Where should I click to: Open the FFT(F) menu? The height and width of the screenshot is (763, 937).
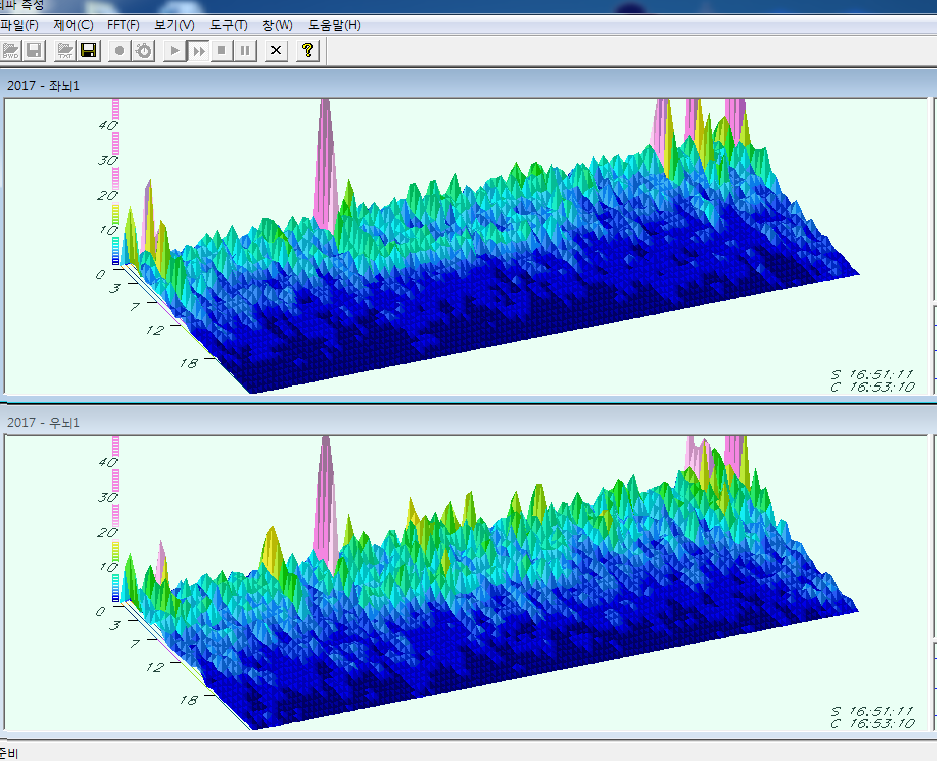click(124, 24)
